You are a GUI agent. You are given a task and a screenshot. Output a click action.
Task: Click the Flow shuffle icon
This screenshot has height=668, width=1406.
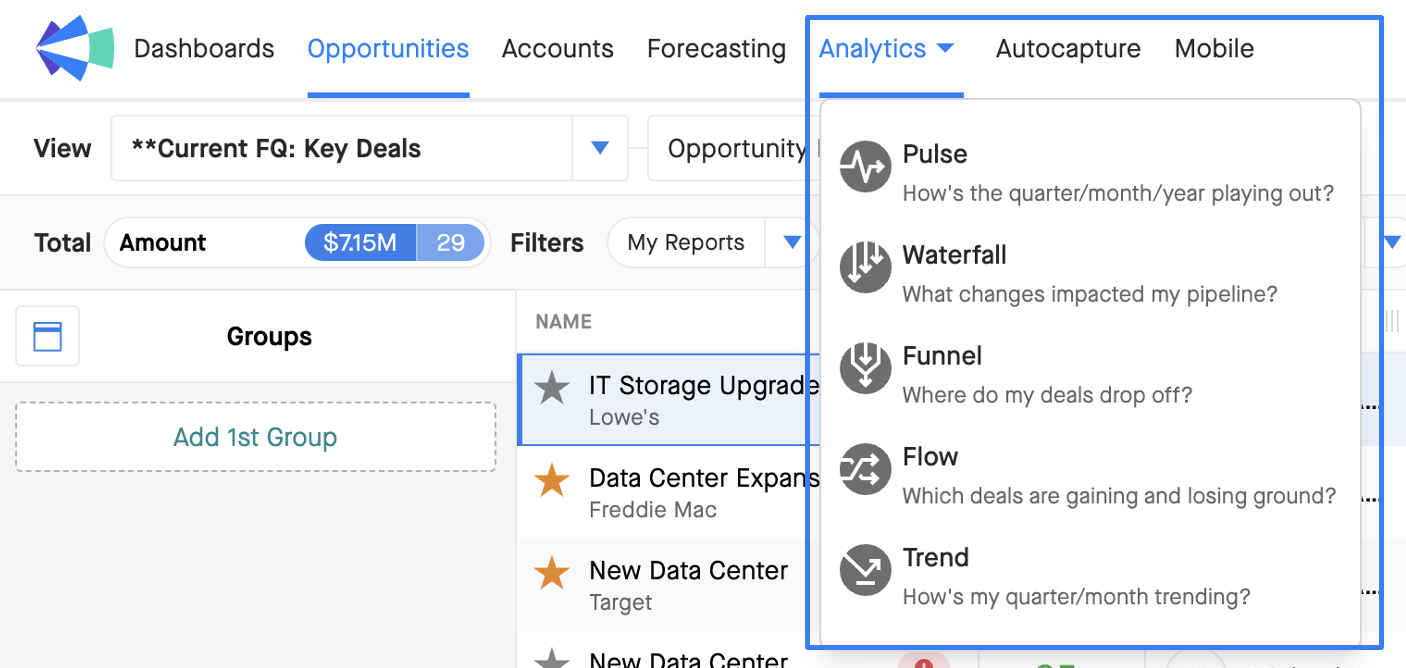pyautogui.click(x=865, y=469)
